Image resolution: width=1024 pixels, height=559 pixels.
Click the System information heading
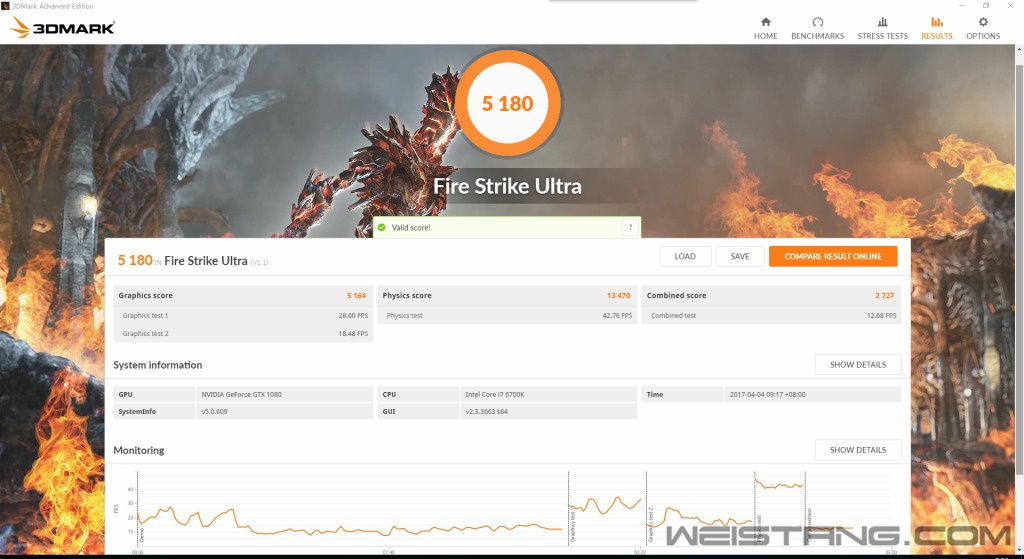click(157, 365)
